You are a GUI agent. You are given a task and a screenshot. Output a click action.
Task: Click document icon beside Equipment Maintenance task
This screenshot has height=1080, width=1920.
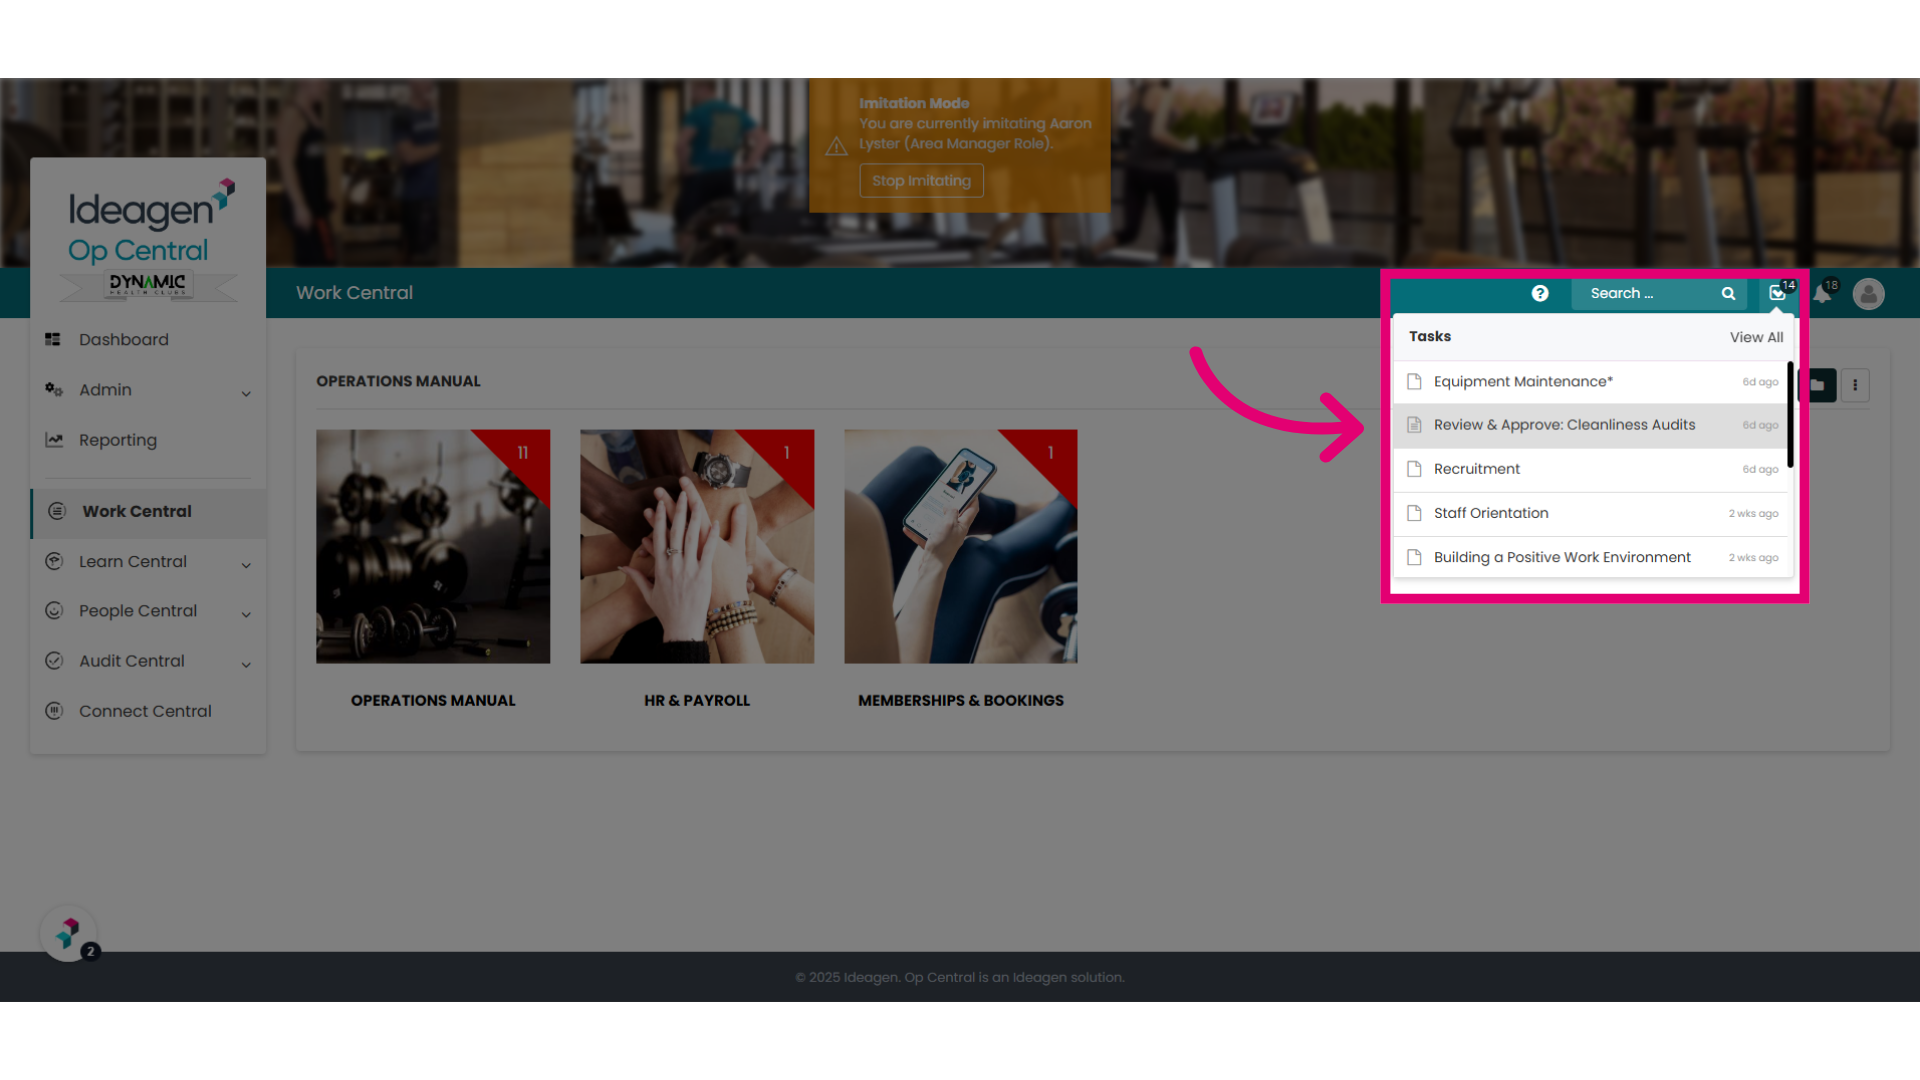coord(1414,381)
